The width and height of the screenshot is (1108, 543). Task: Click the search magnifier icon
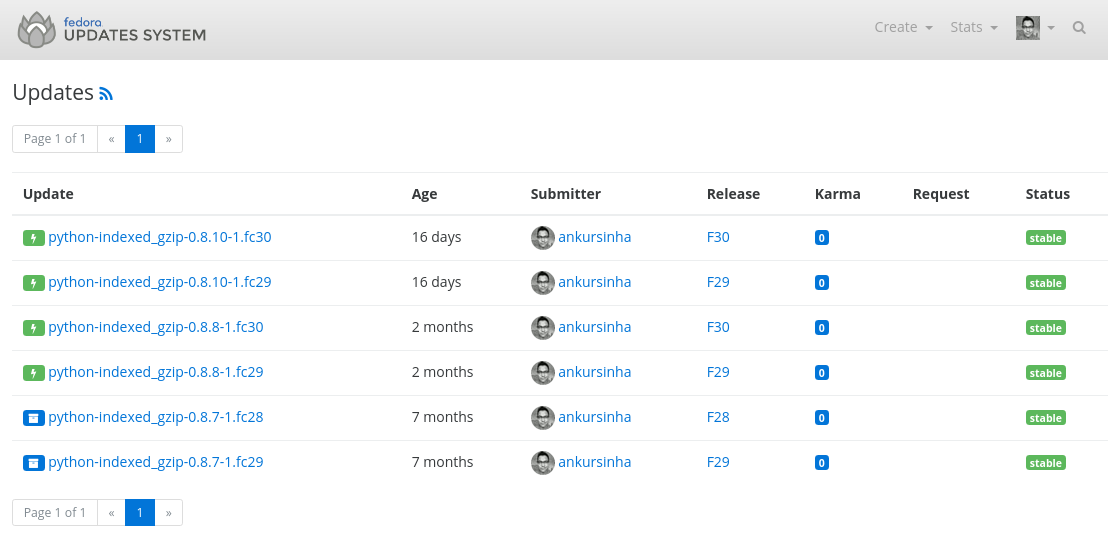coord(1079,28)
